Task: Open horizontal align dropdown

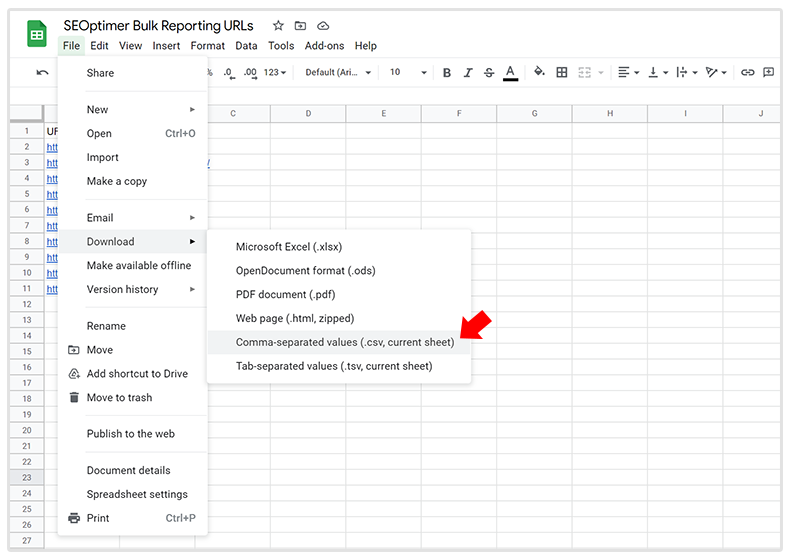Action: (x=628, y=73)
